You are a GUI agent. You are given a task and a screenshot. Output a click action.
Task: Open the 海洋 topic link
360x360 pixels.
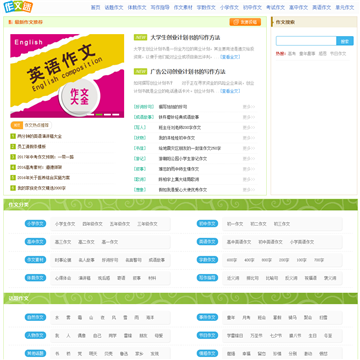[150, 318]
